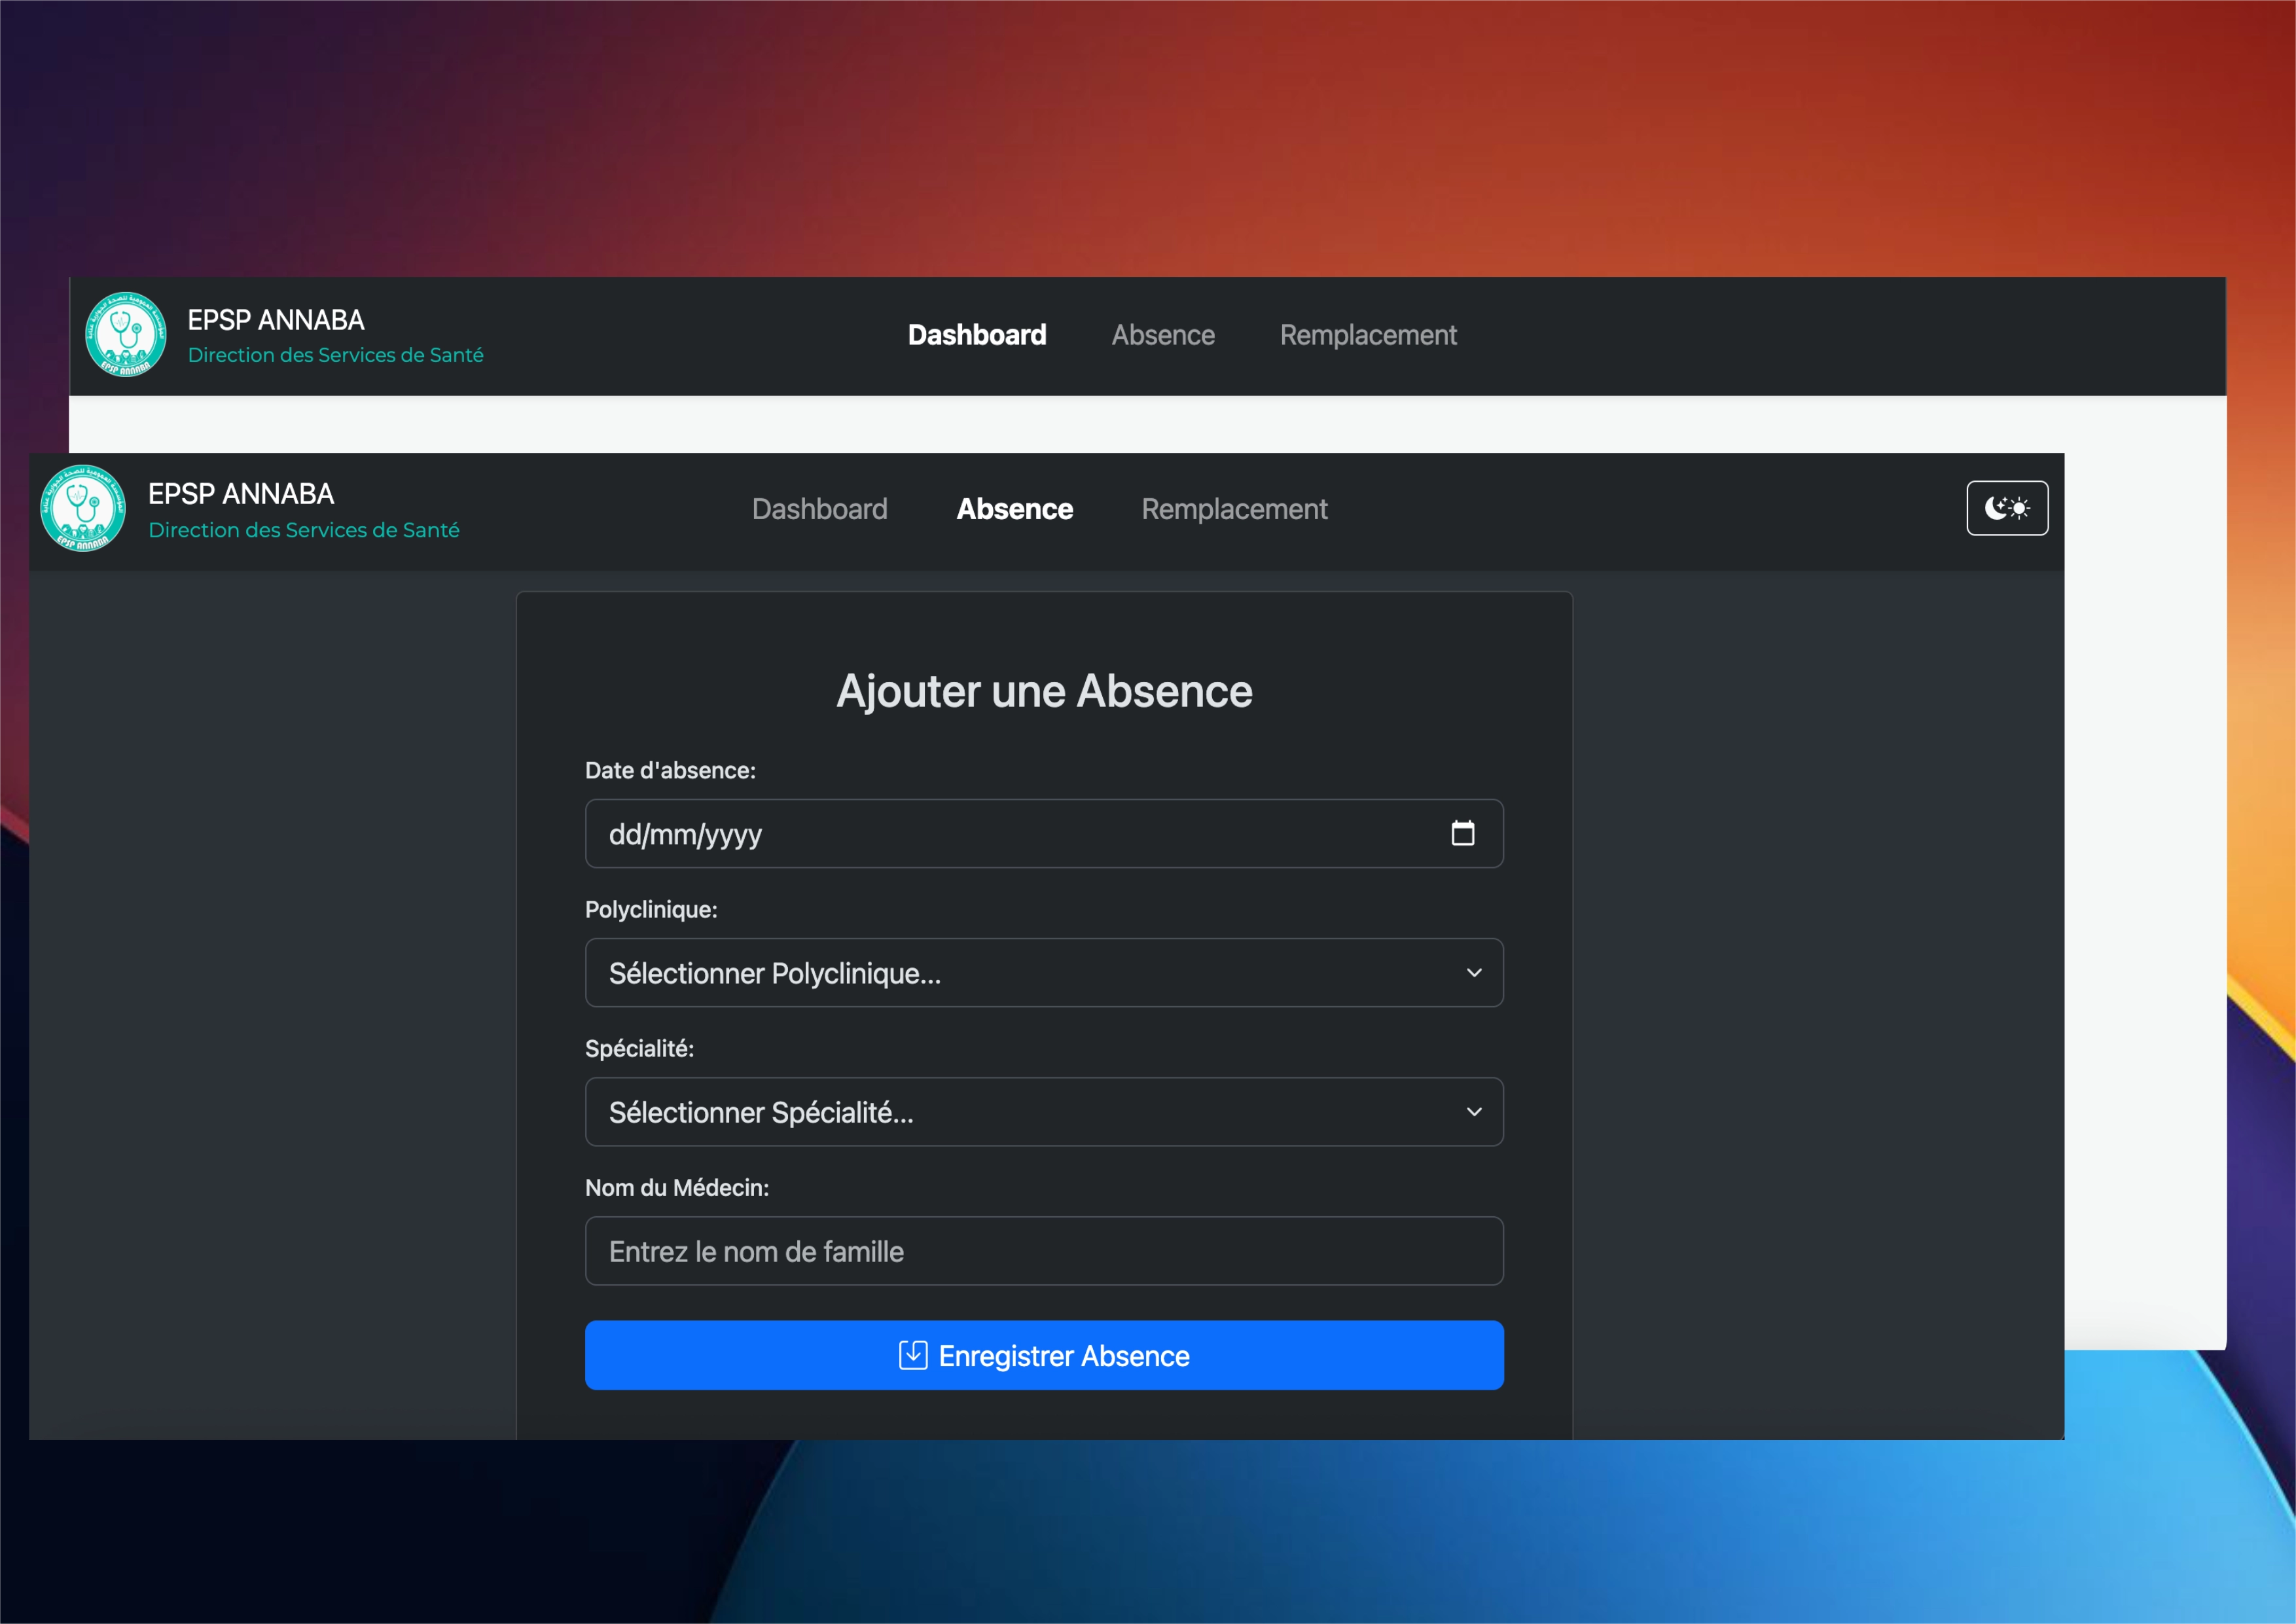The image size is (2296, 1624).
Task: Go to Remplacement tab in front window
Action: (x=1234, y=509)
